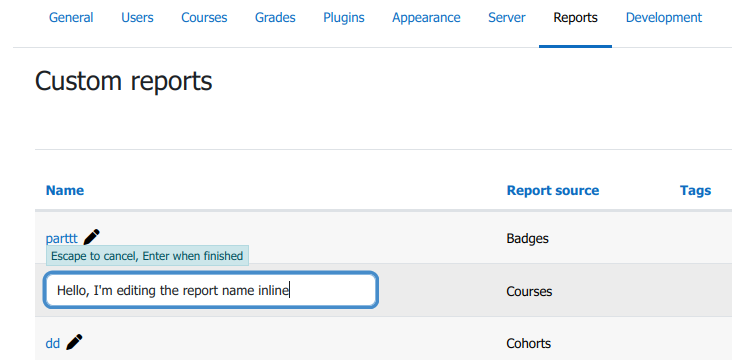Switch to the Server tab
The height and width of the screenshot is (360, 732).
507,18
